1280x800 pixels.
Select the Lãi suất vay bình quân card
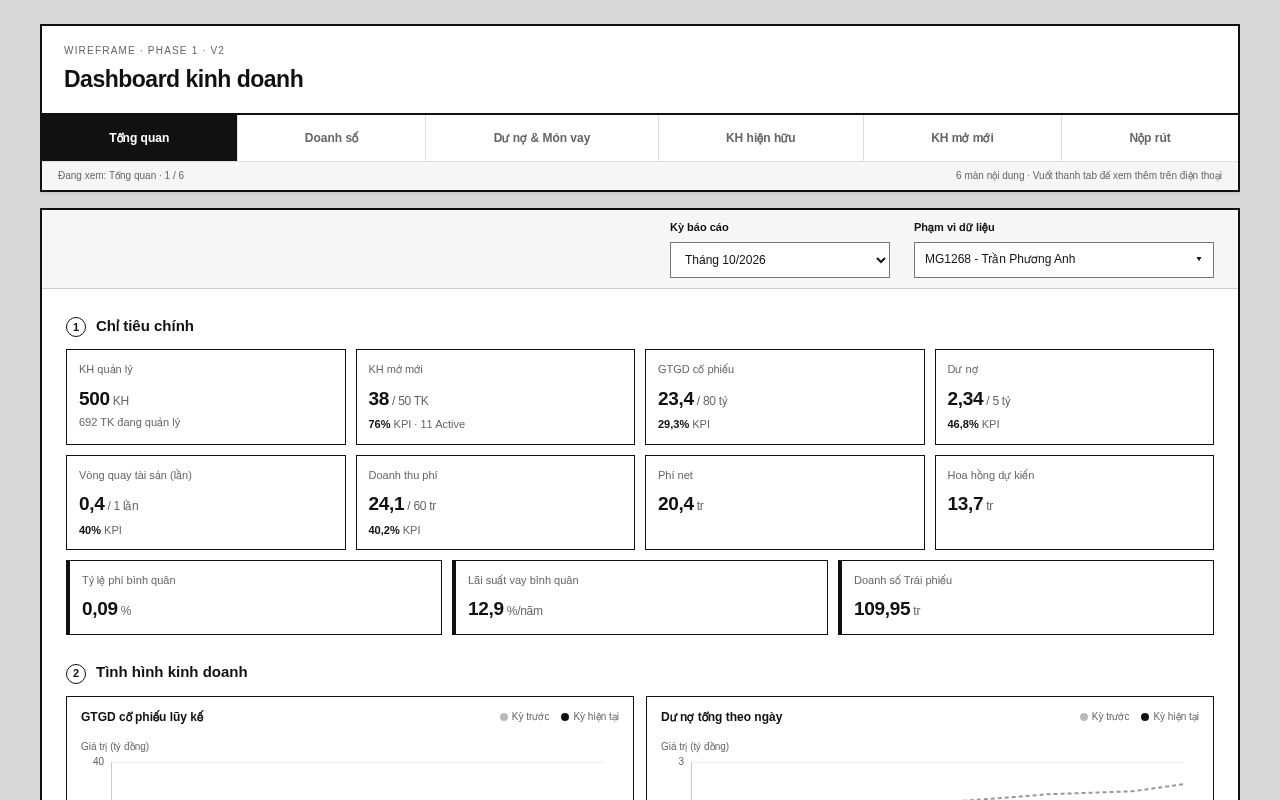click(640, 597)
